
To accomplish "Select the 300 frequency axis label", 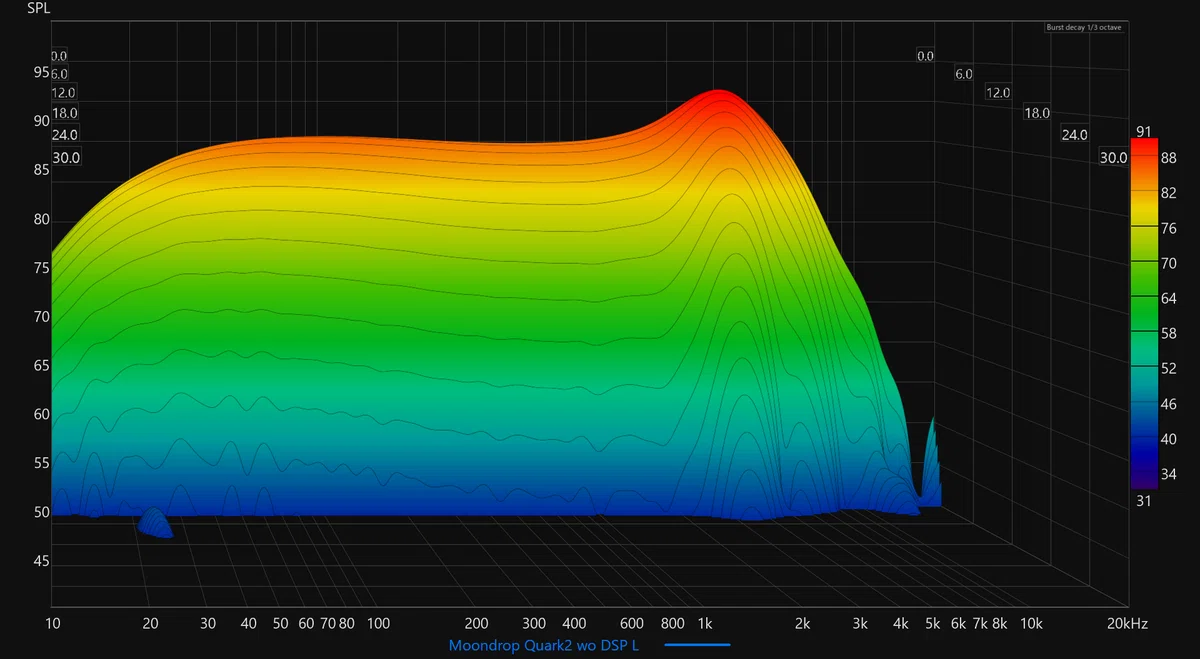I will (534, 624).
